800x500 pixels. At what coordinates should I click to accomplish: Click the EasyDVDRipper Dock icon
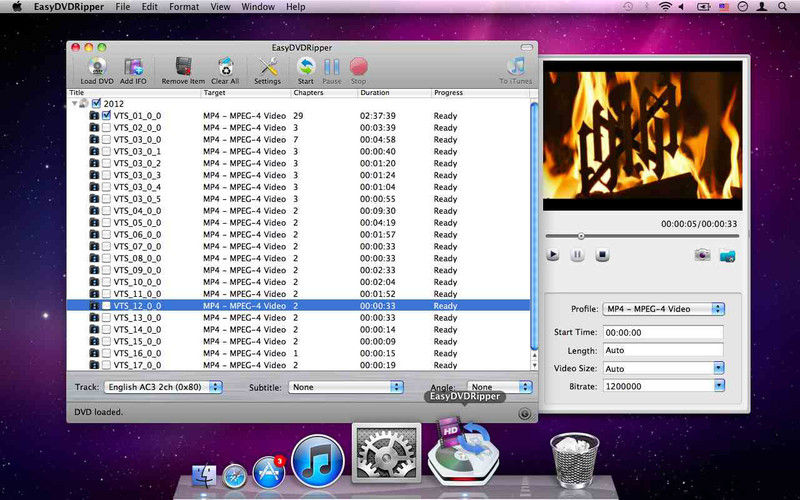[x=463, y=451]
